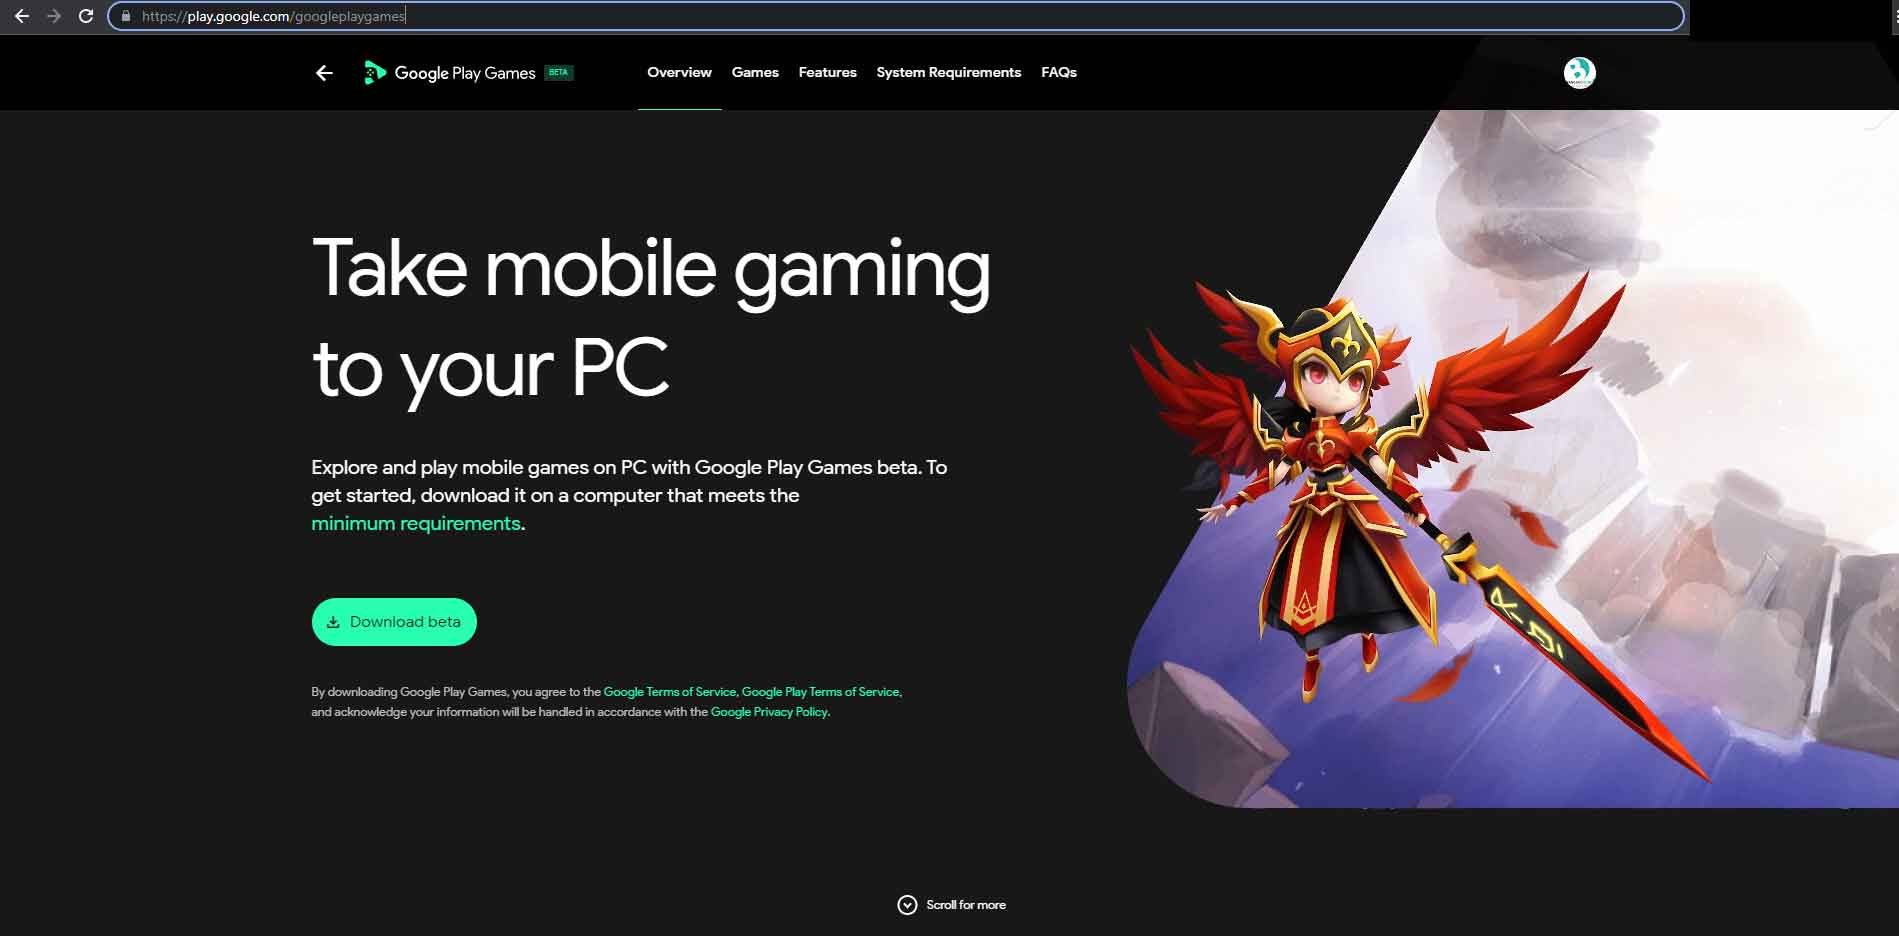Select the Overview tab
The image size is (1899, 936).
click(x=679, y=72)
